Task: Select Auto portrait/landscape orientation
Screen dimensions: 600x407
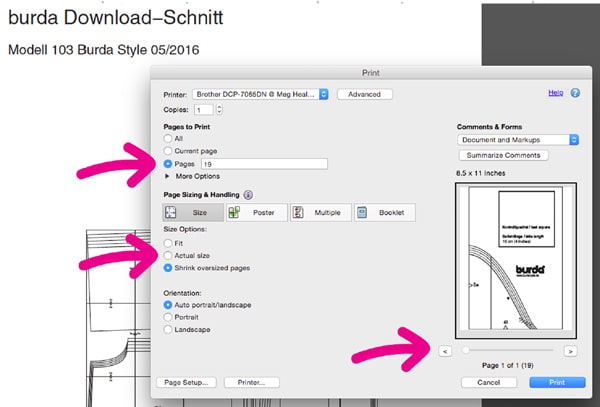Action: (168, 305)
